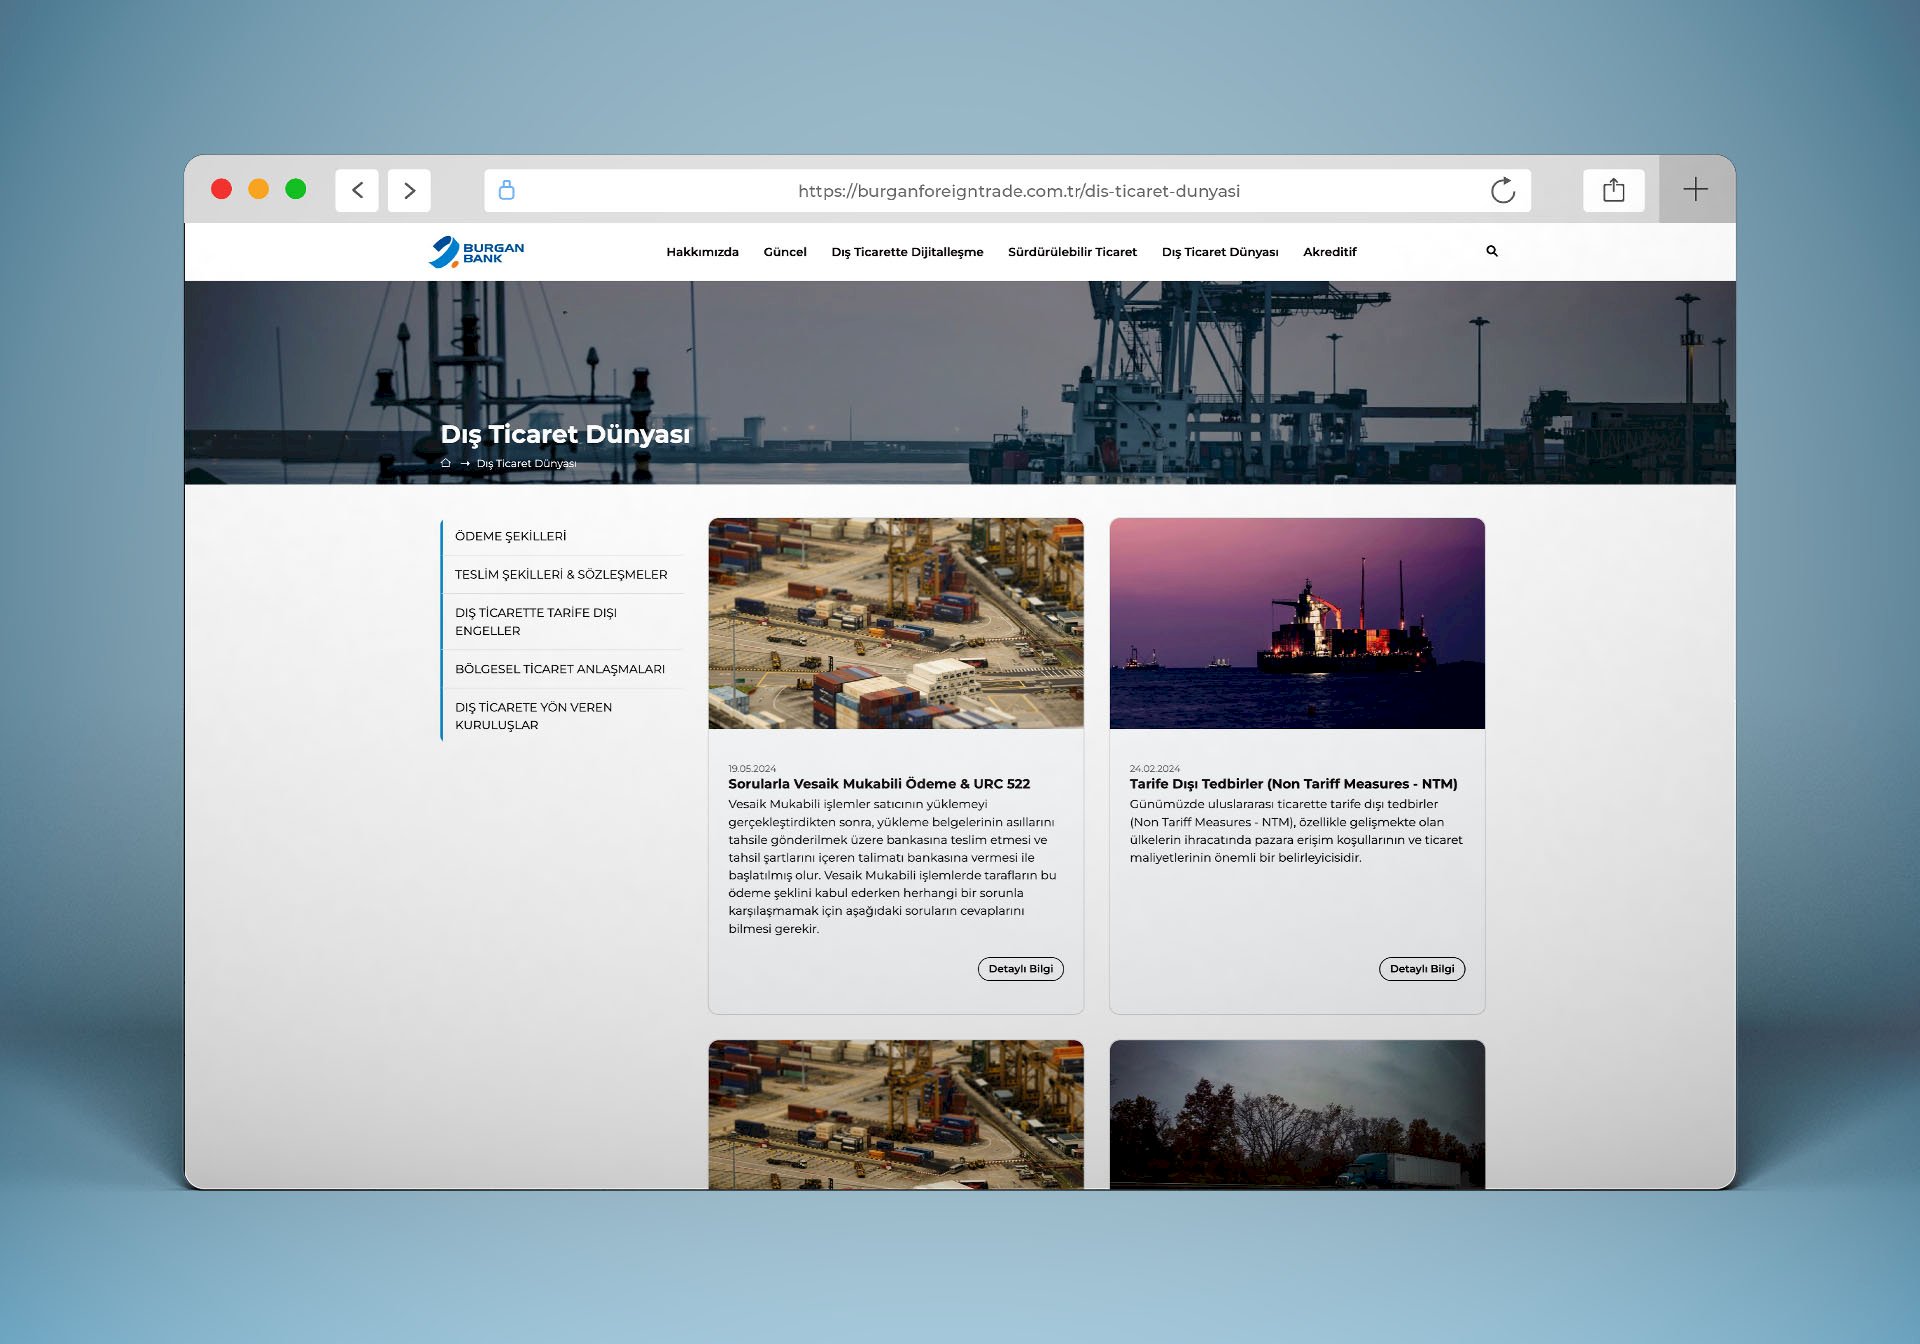This screenshot has width=1920, height=1344.
Task: Go back with the browser back arrow
Action: click(357, 190)
